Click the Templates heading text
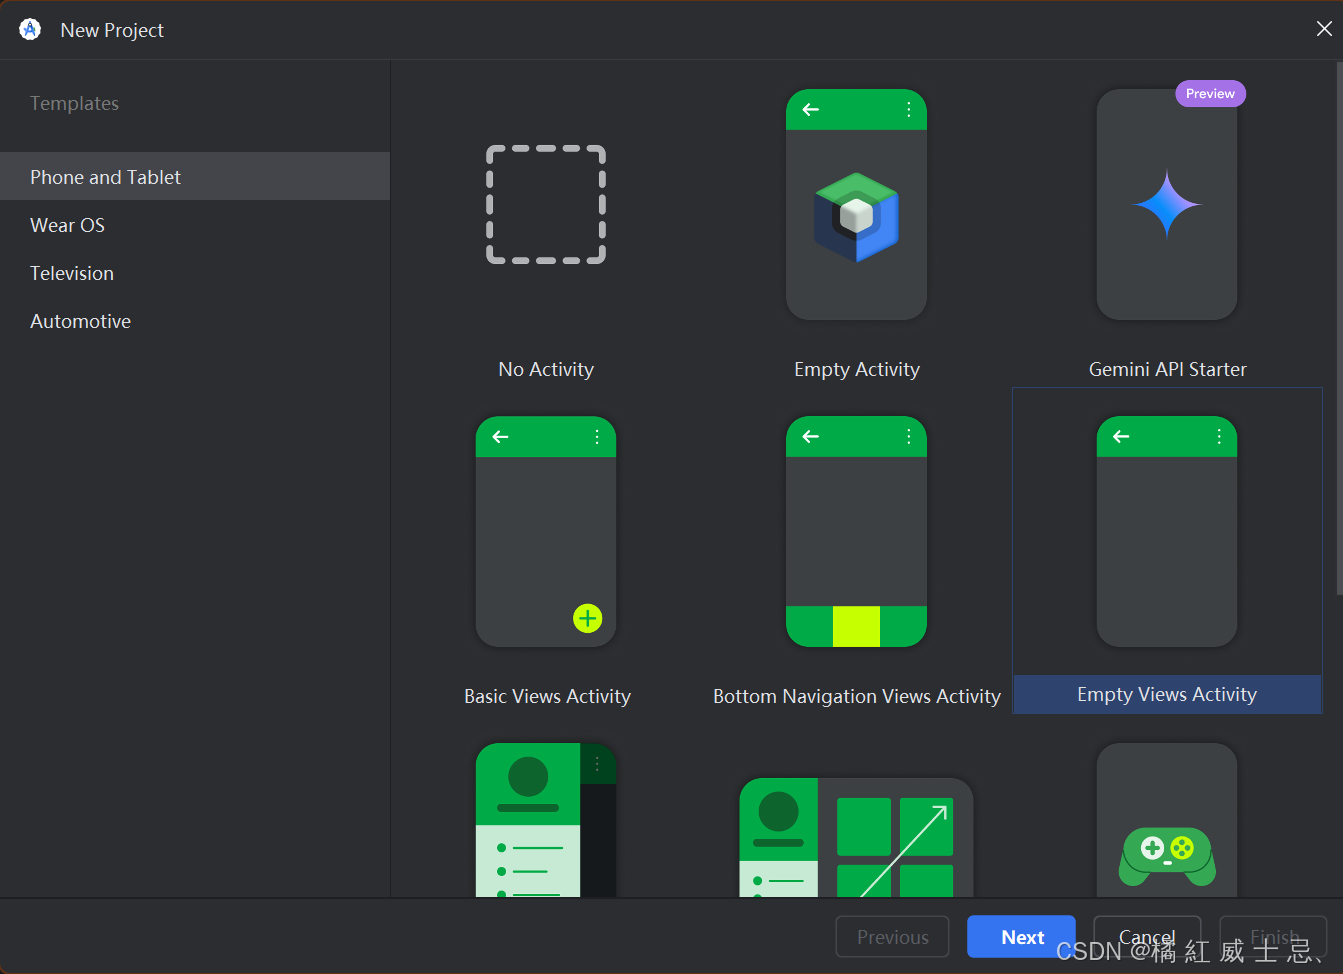 [x=74, y=103]
